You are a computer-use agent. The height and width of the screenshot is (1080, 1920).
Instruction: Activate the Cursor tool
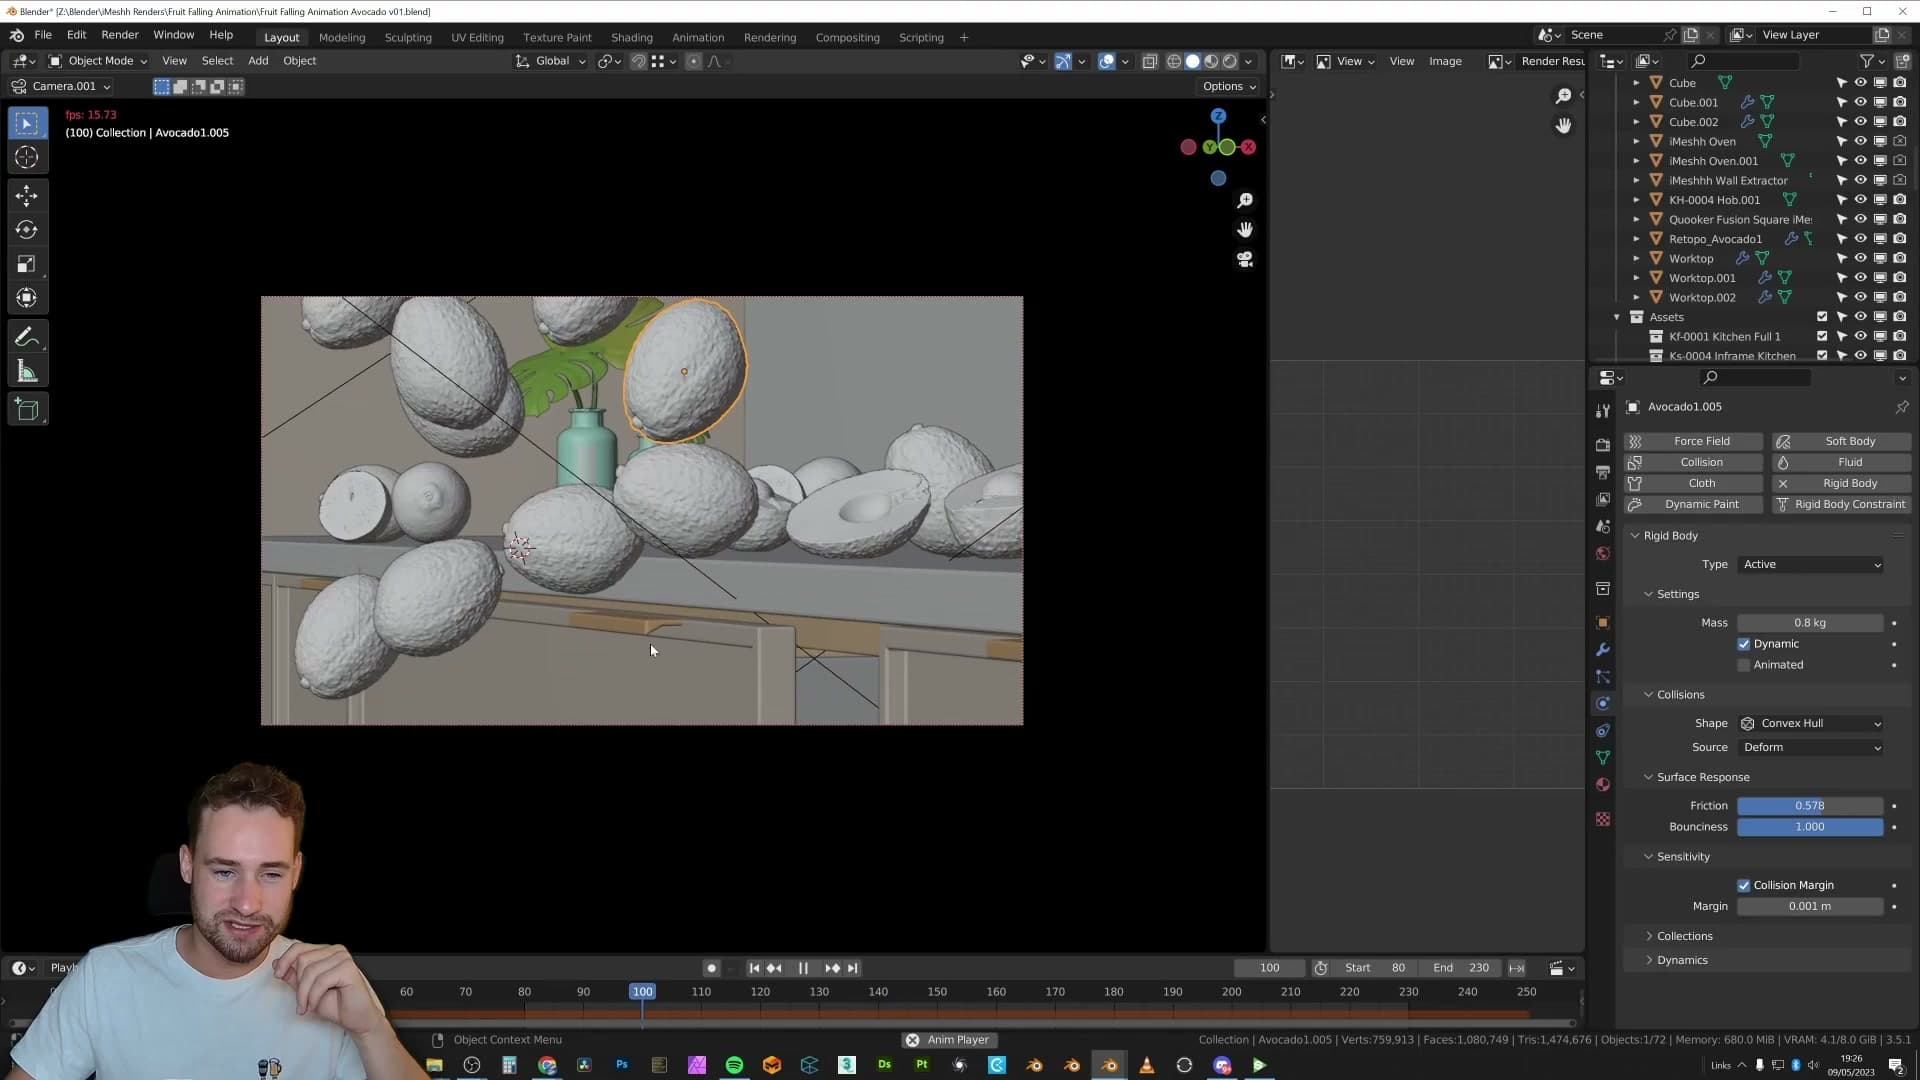(x=27, y=158)
